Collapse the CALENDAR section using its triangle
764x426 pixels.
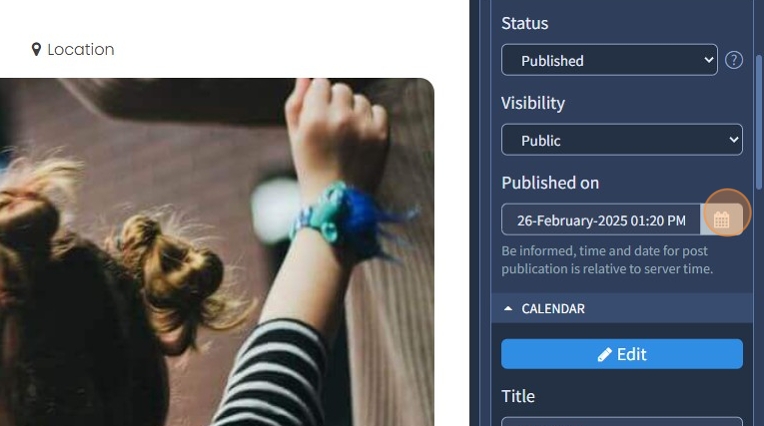(x=508, y=309)
